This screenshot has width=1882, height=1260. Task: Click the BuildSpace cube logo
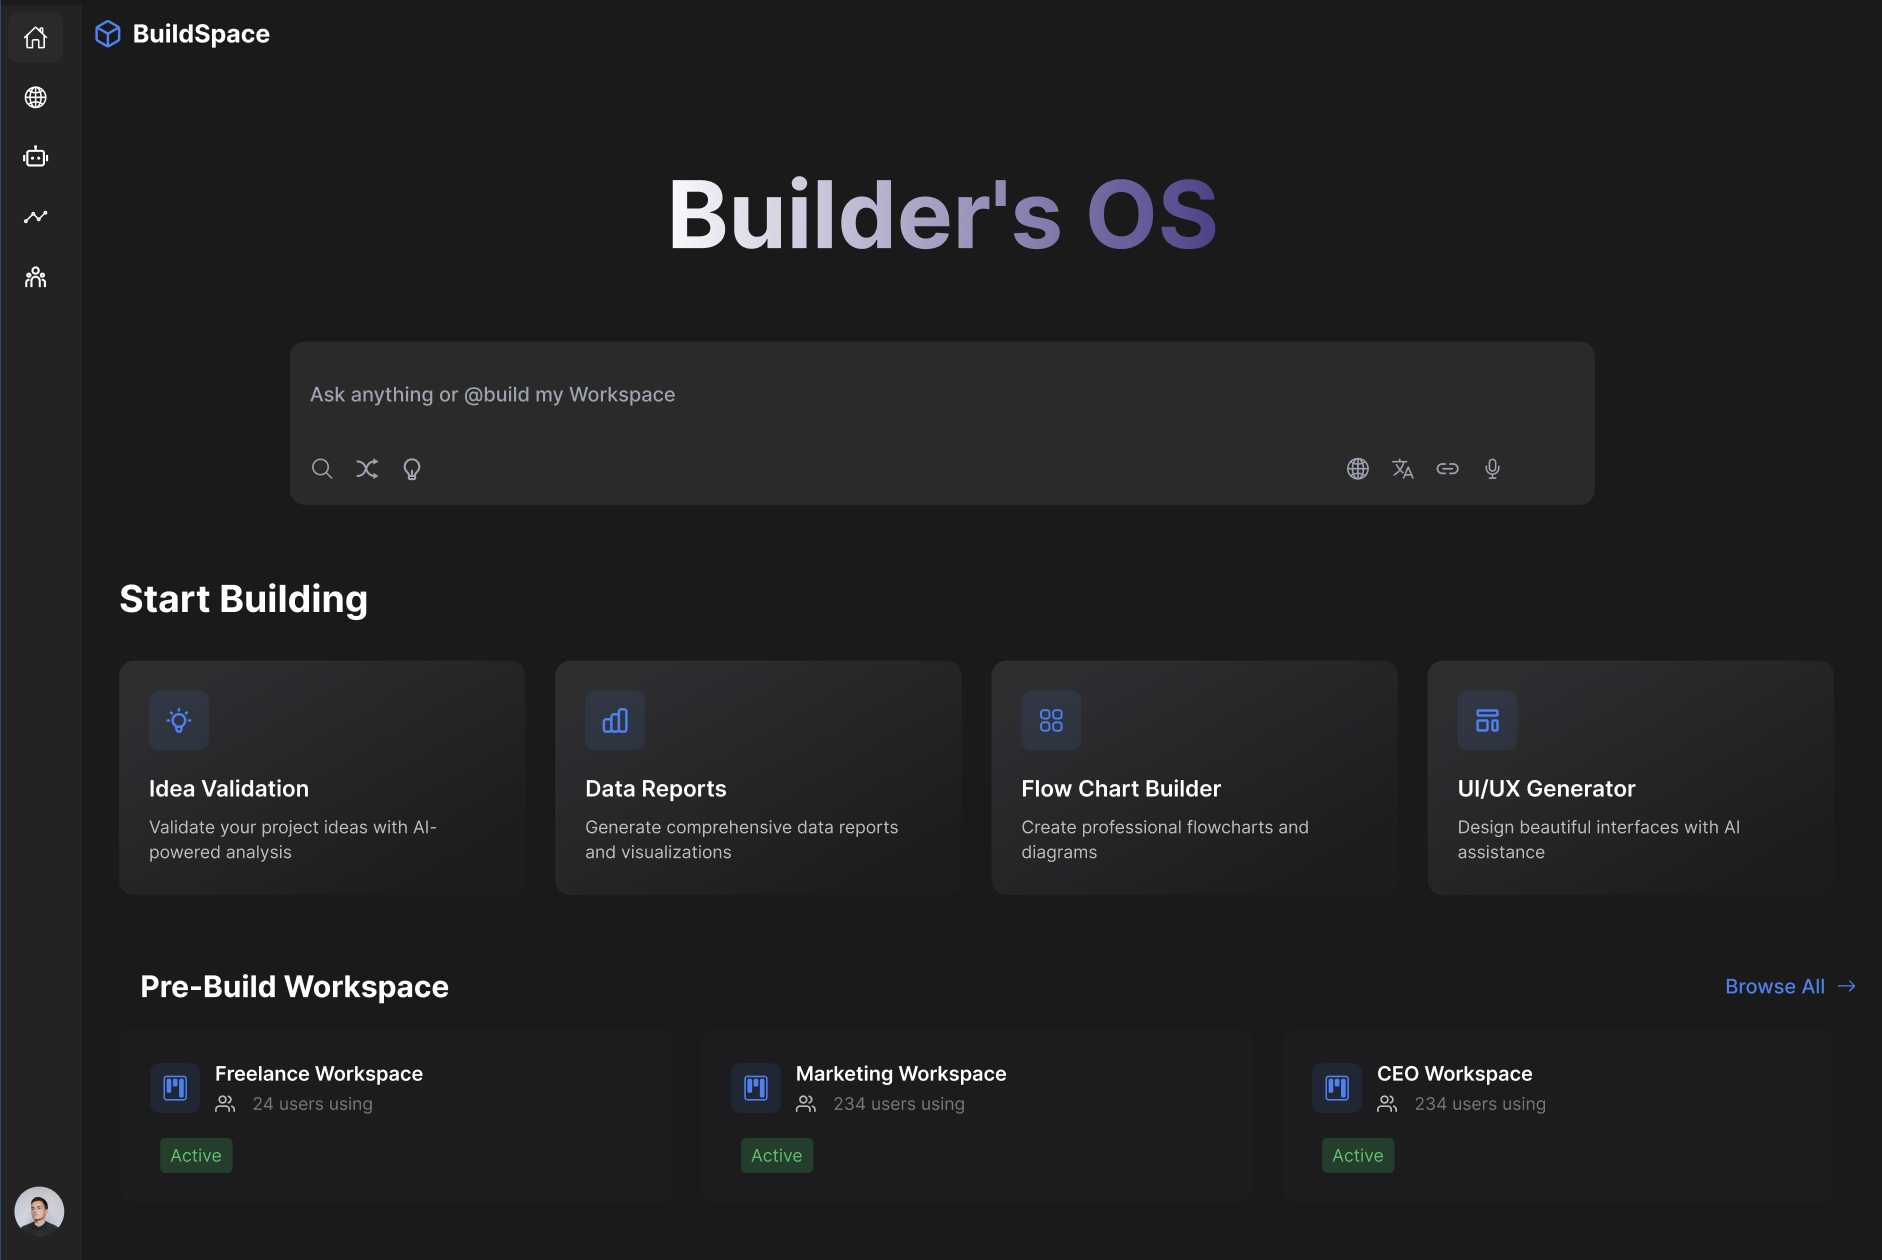pos(108,34)
